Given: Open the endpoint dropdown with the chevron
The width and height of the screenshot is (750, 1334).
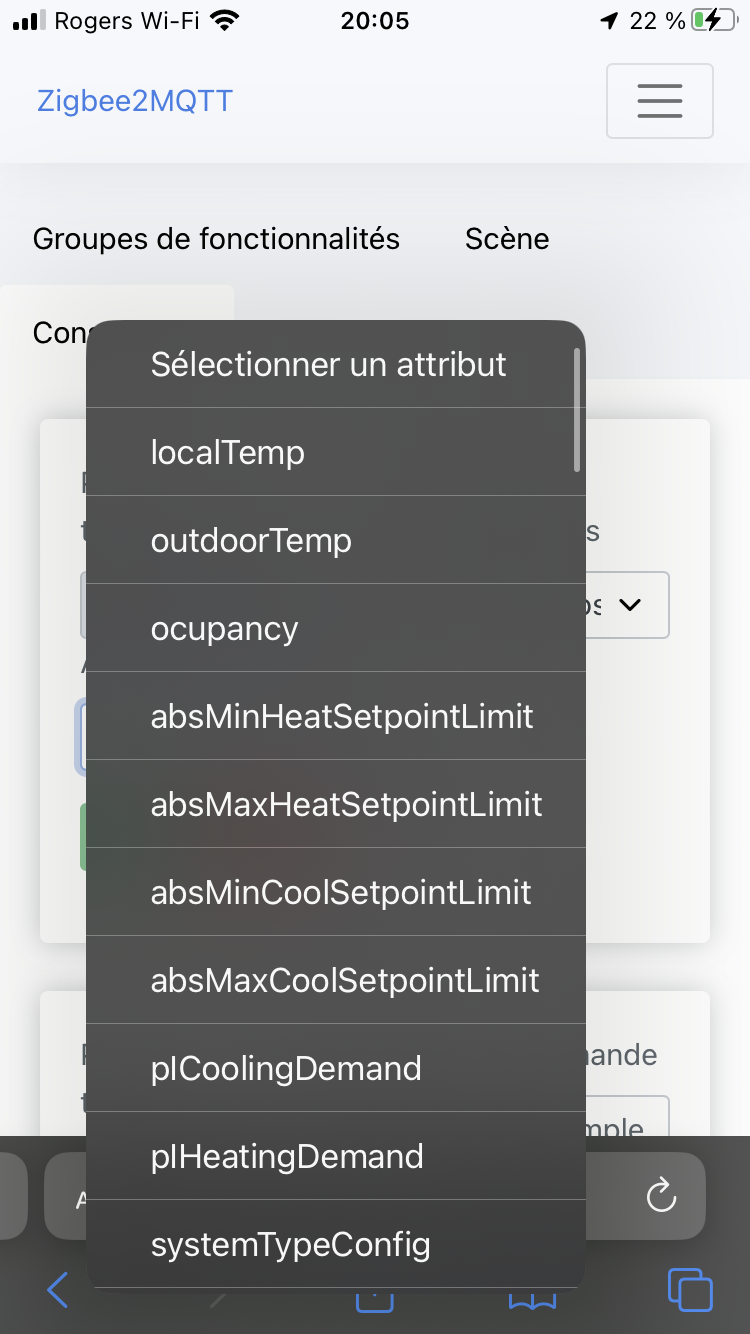Looking at the screenshot, I should click(631, 605).
